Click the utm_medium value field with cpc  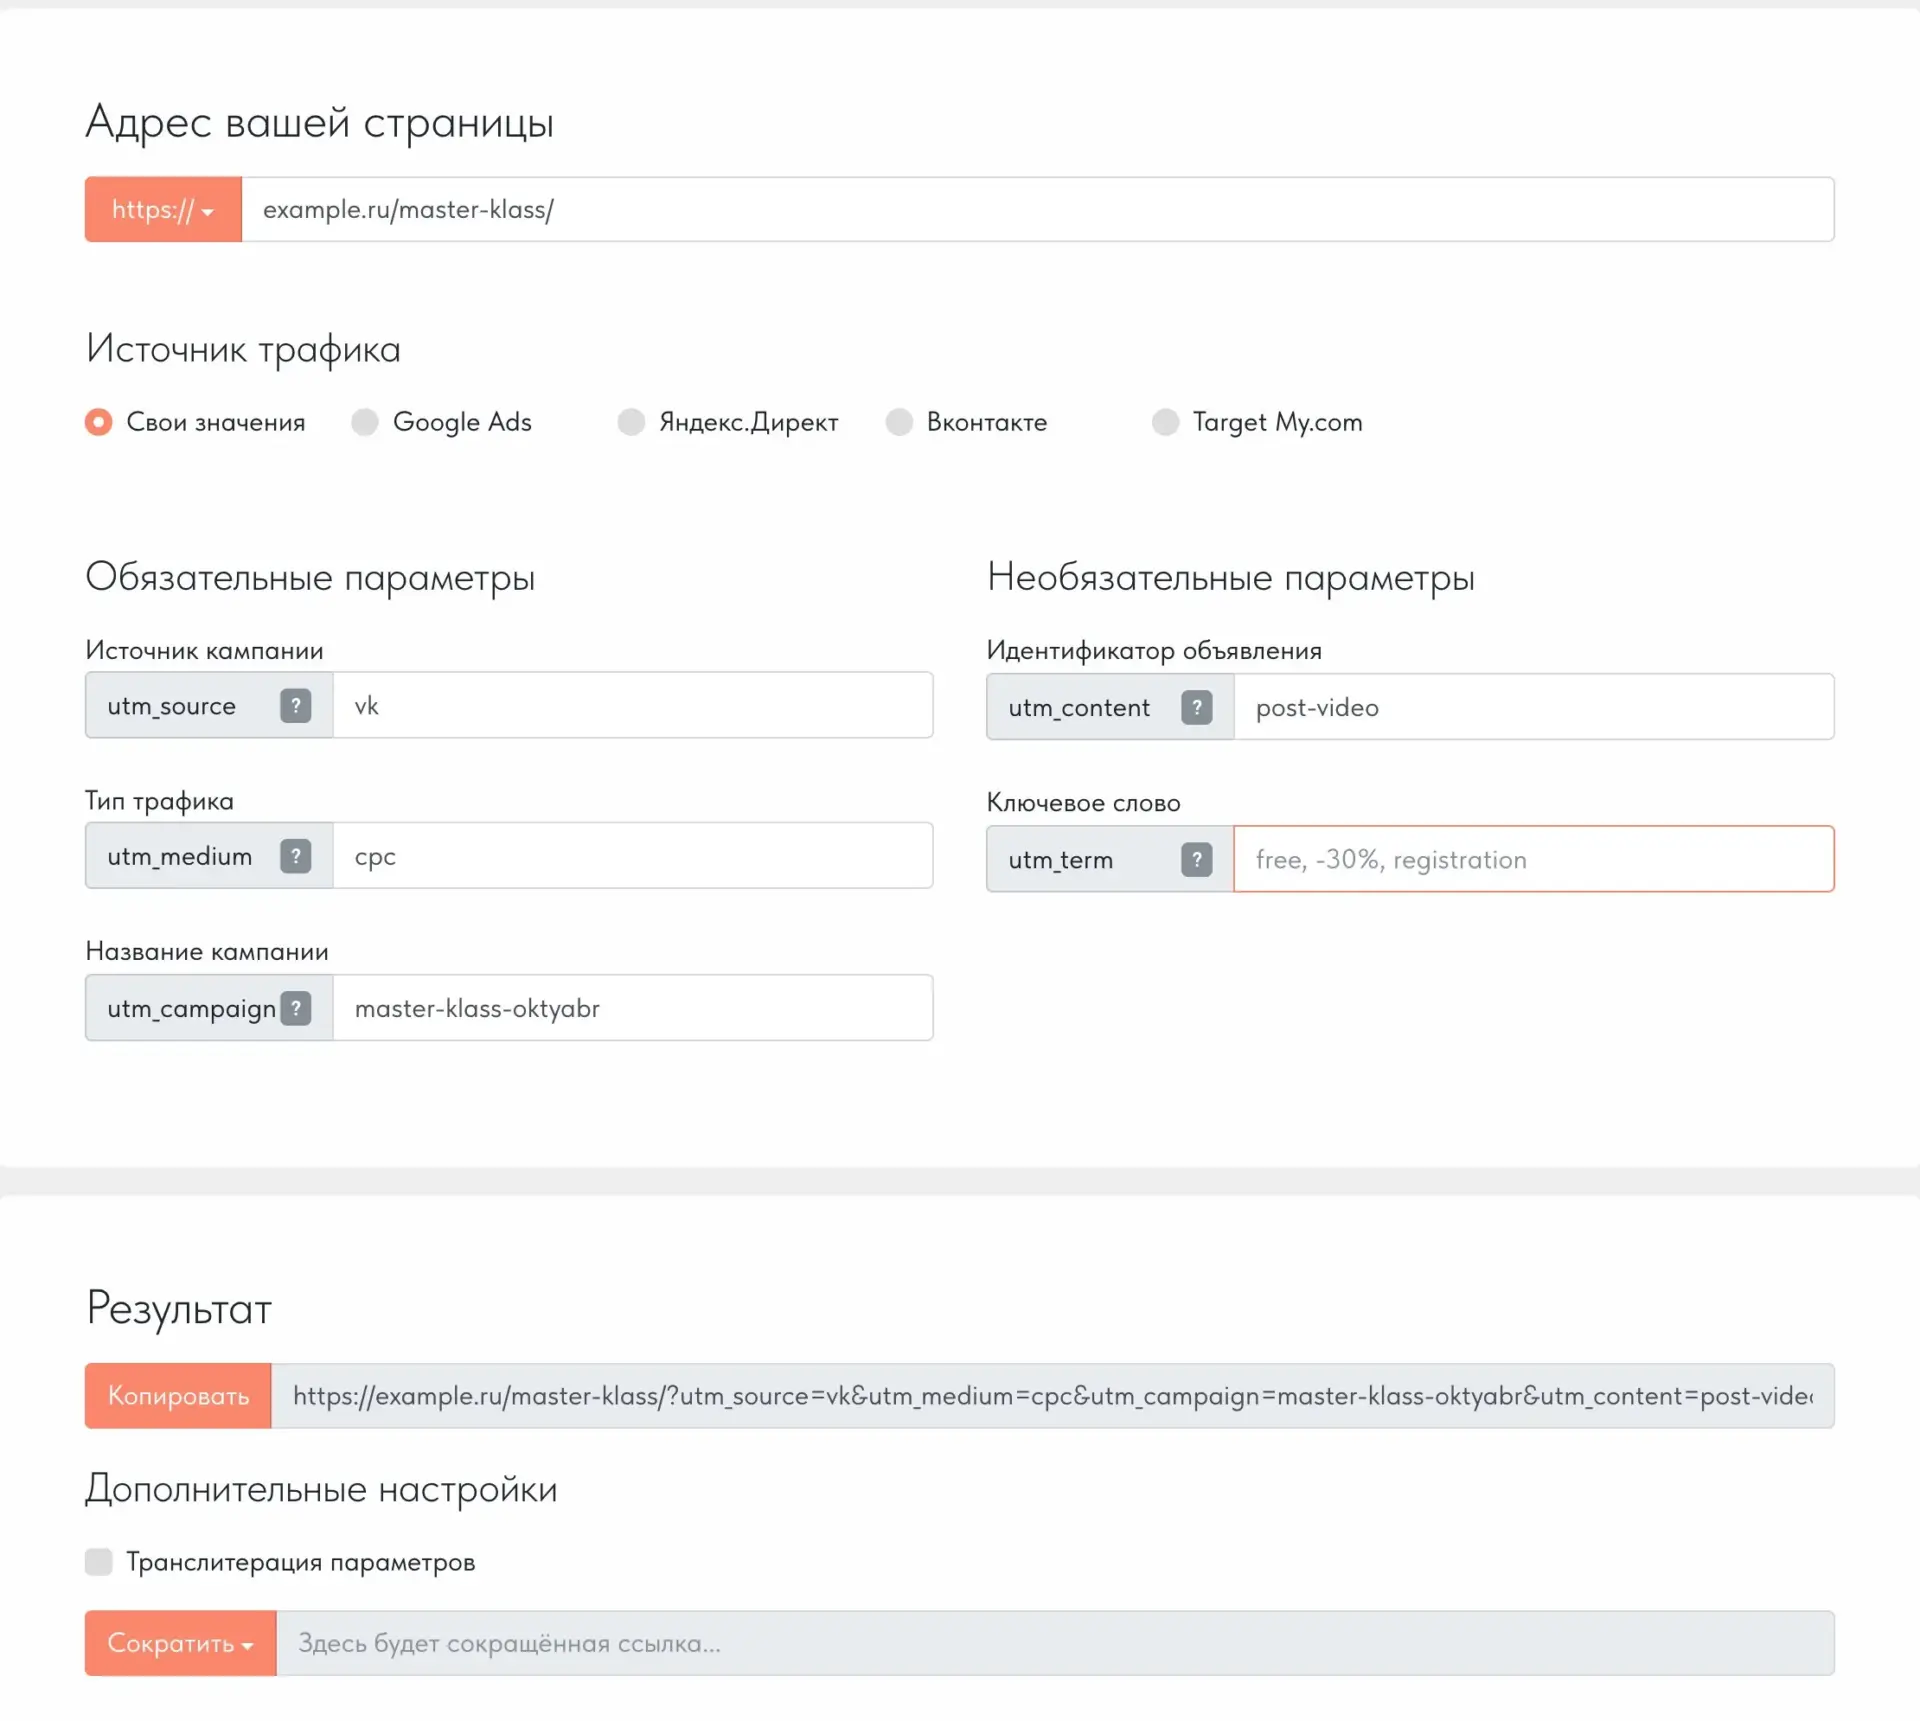[x=633, y=856]
